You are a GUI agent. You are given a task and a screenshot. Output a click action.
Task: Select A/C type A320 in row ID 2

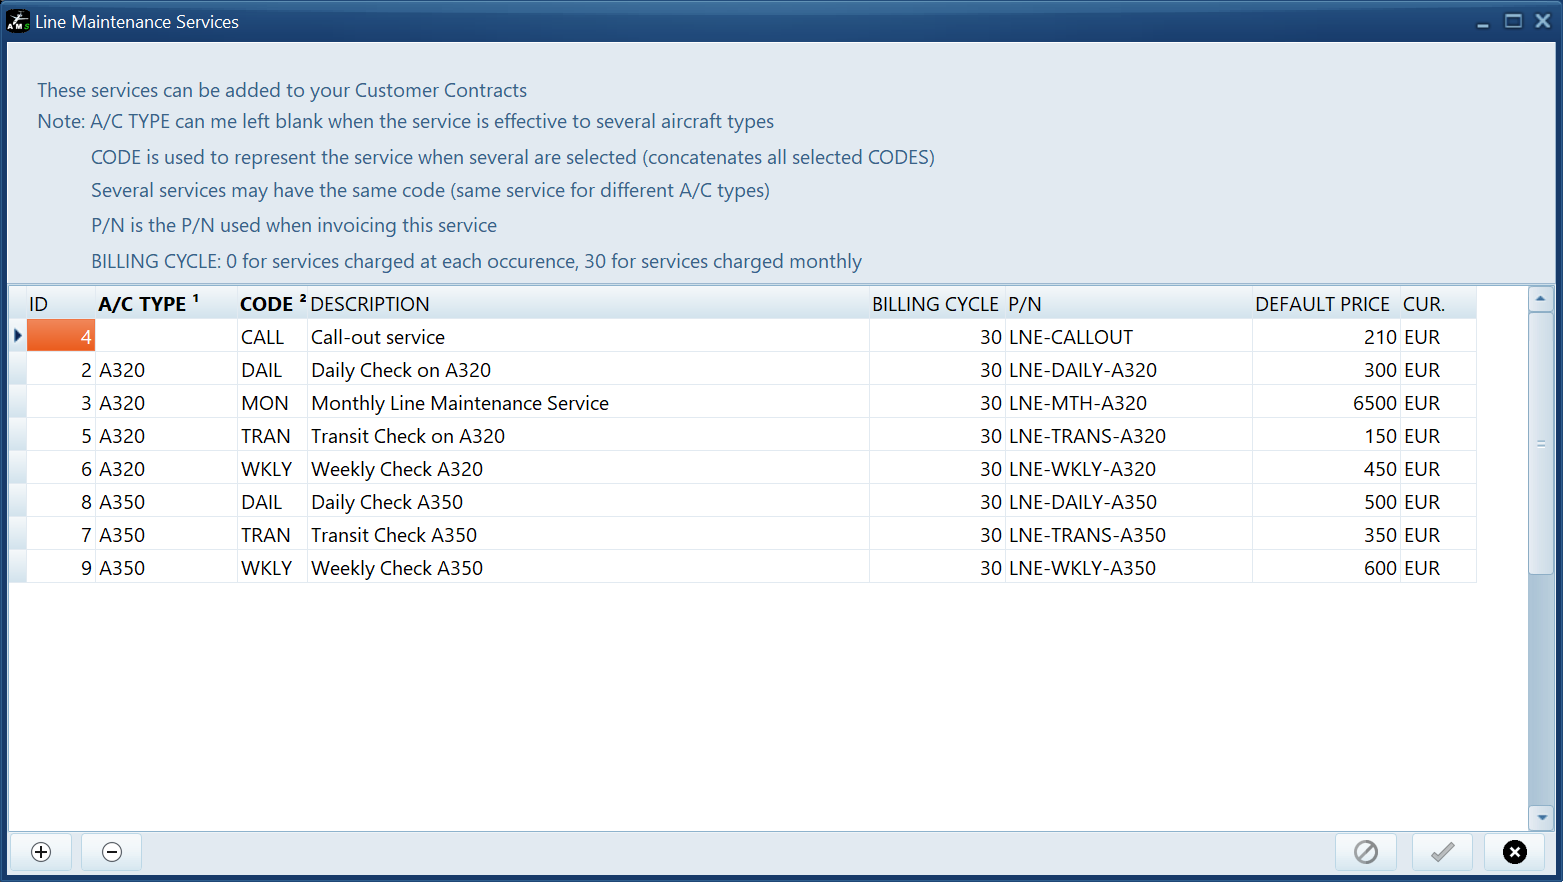[165, 370]
